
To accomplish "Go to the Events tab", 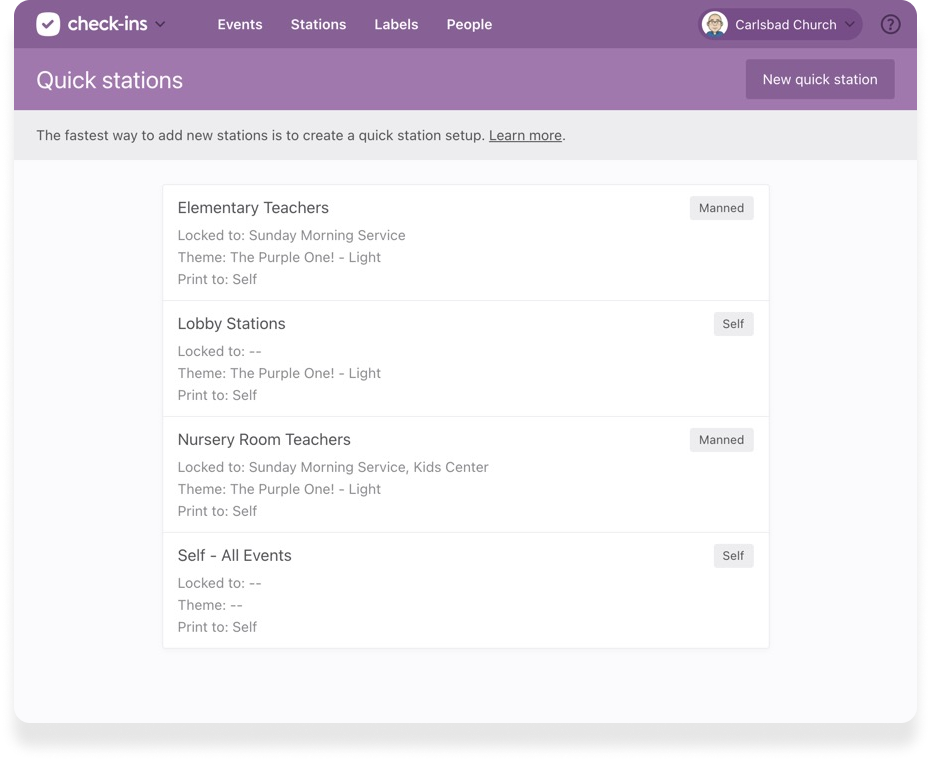I will (240, 25).
